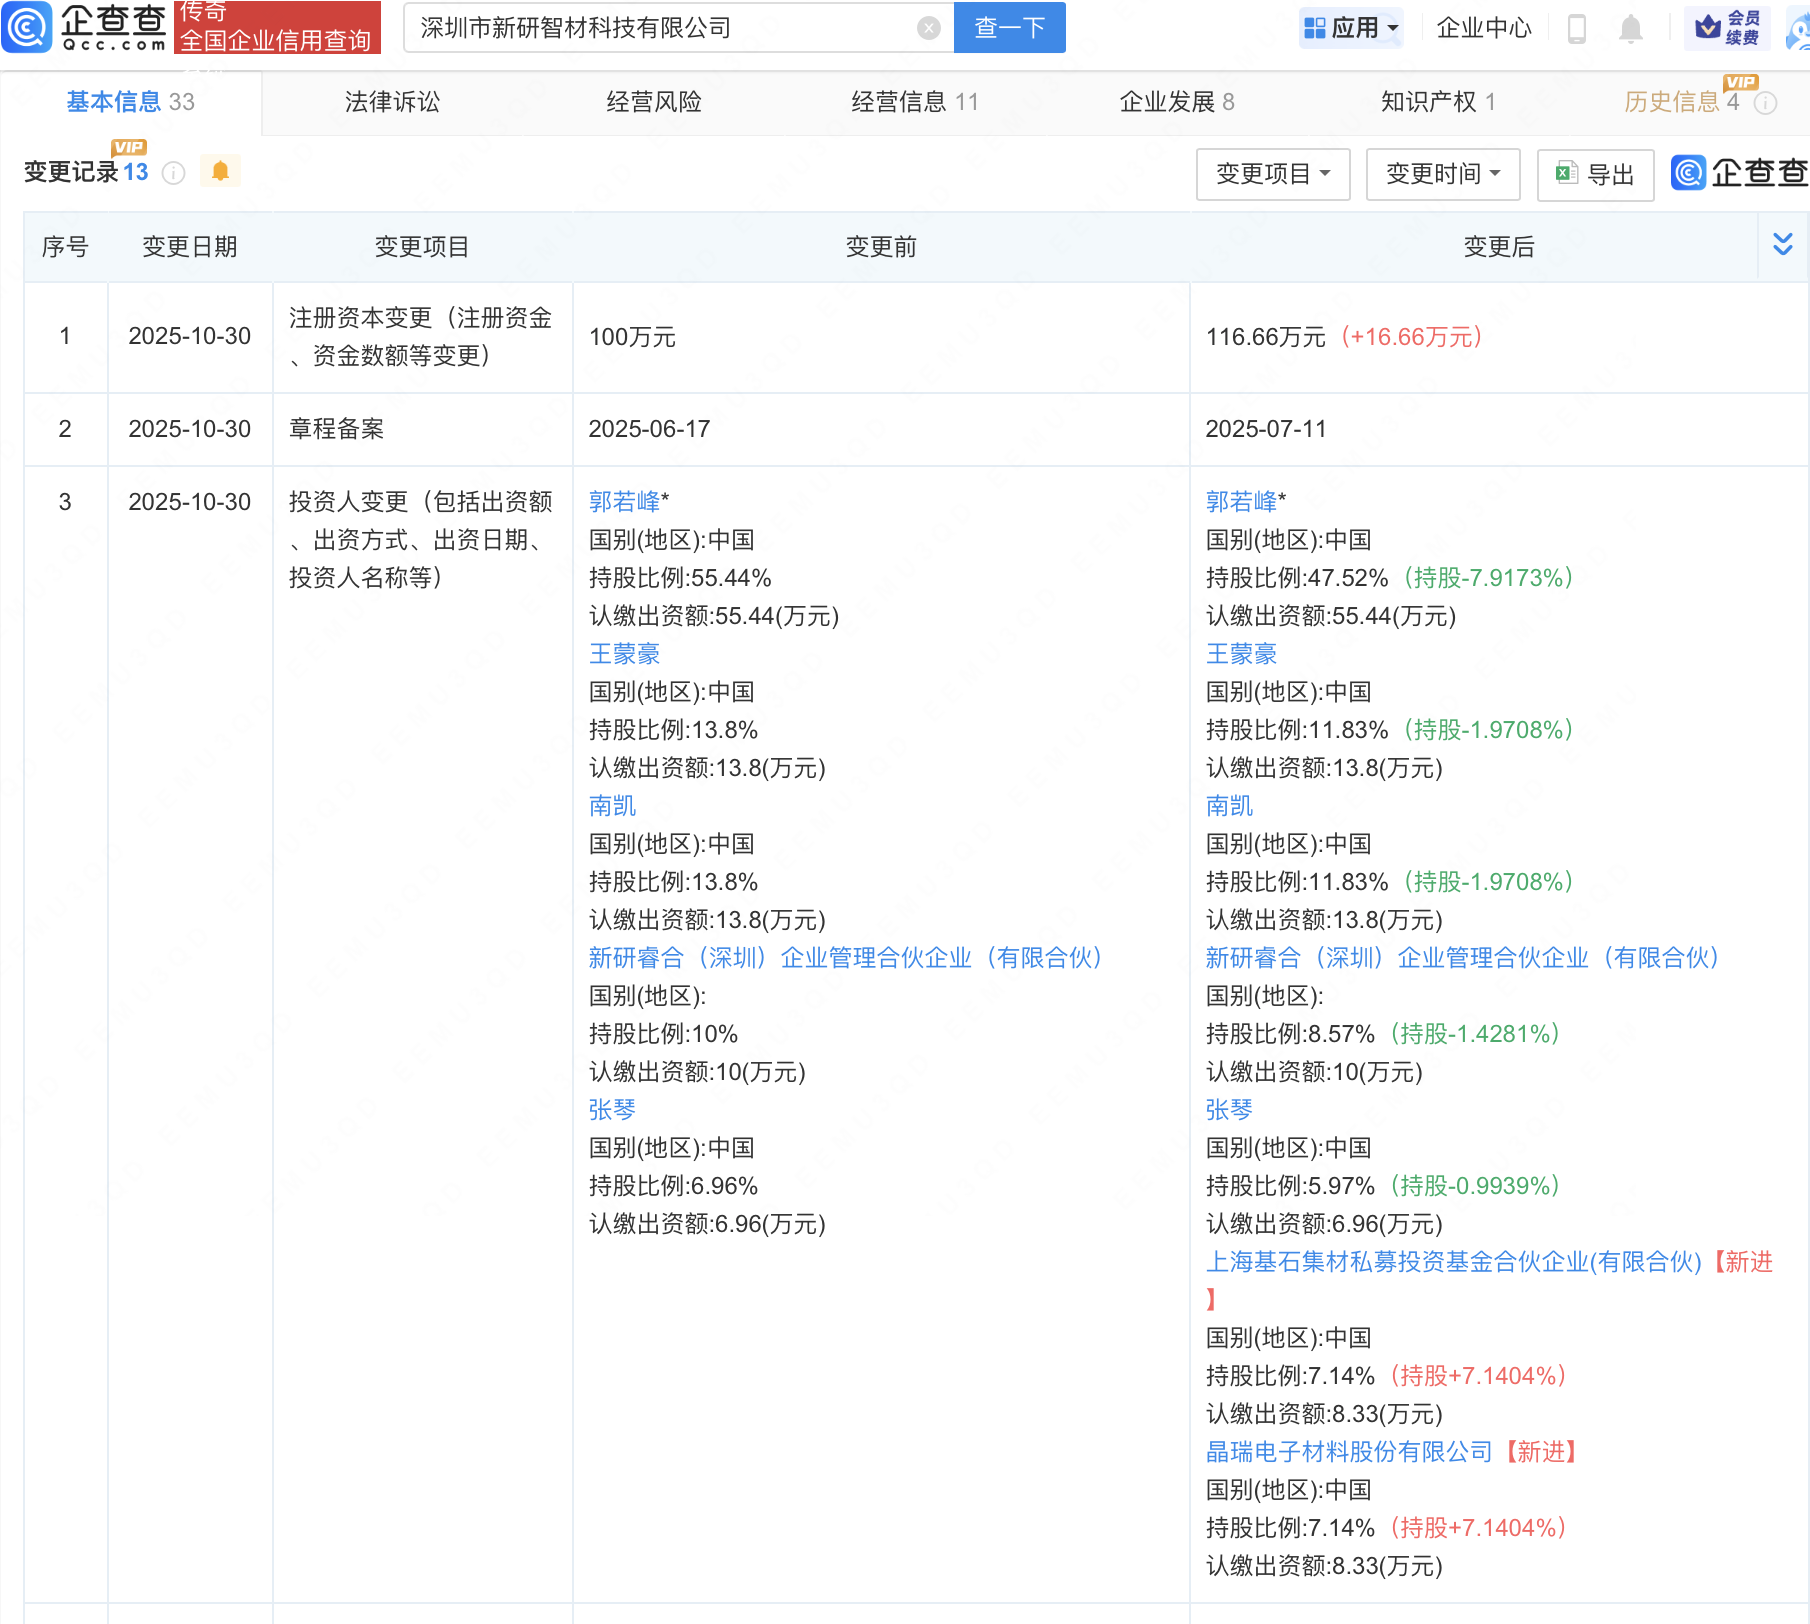
Task: Open 企业中心 in the top header
Action: (1484, 28)
